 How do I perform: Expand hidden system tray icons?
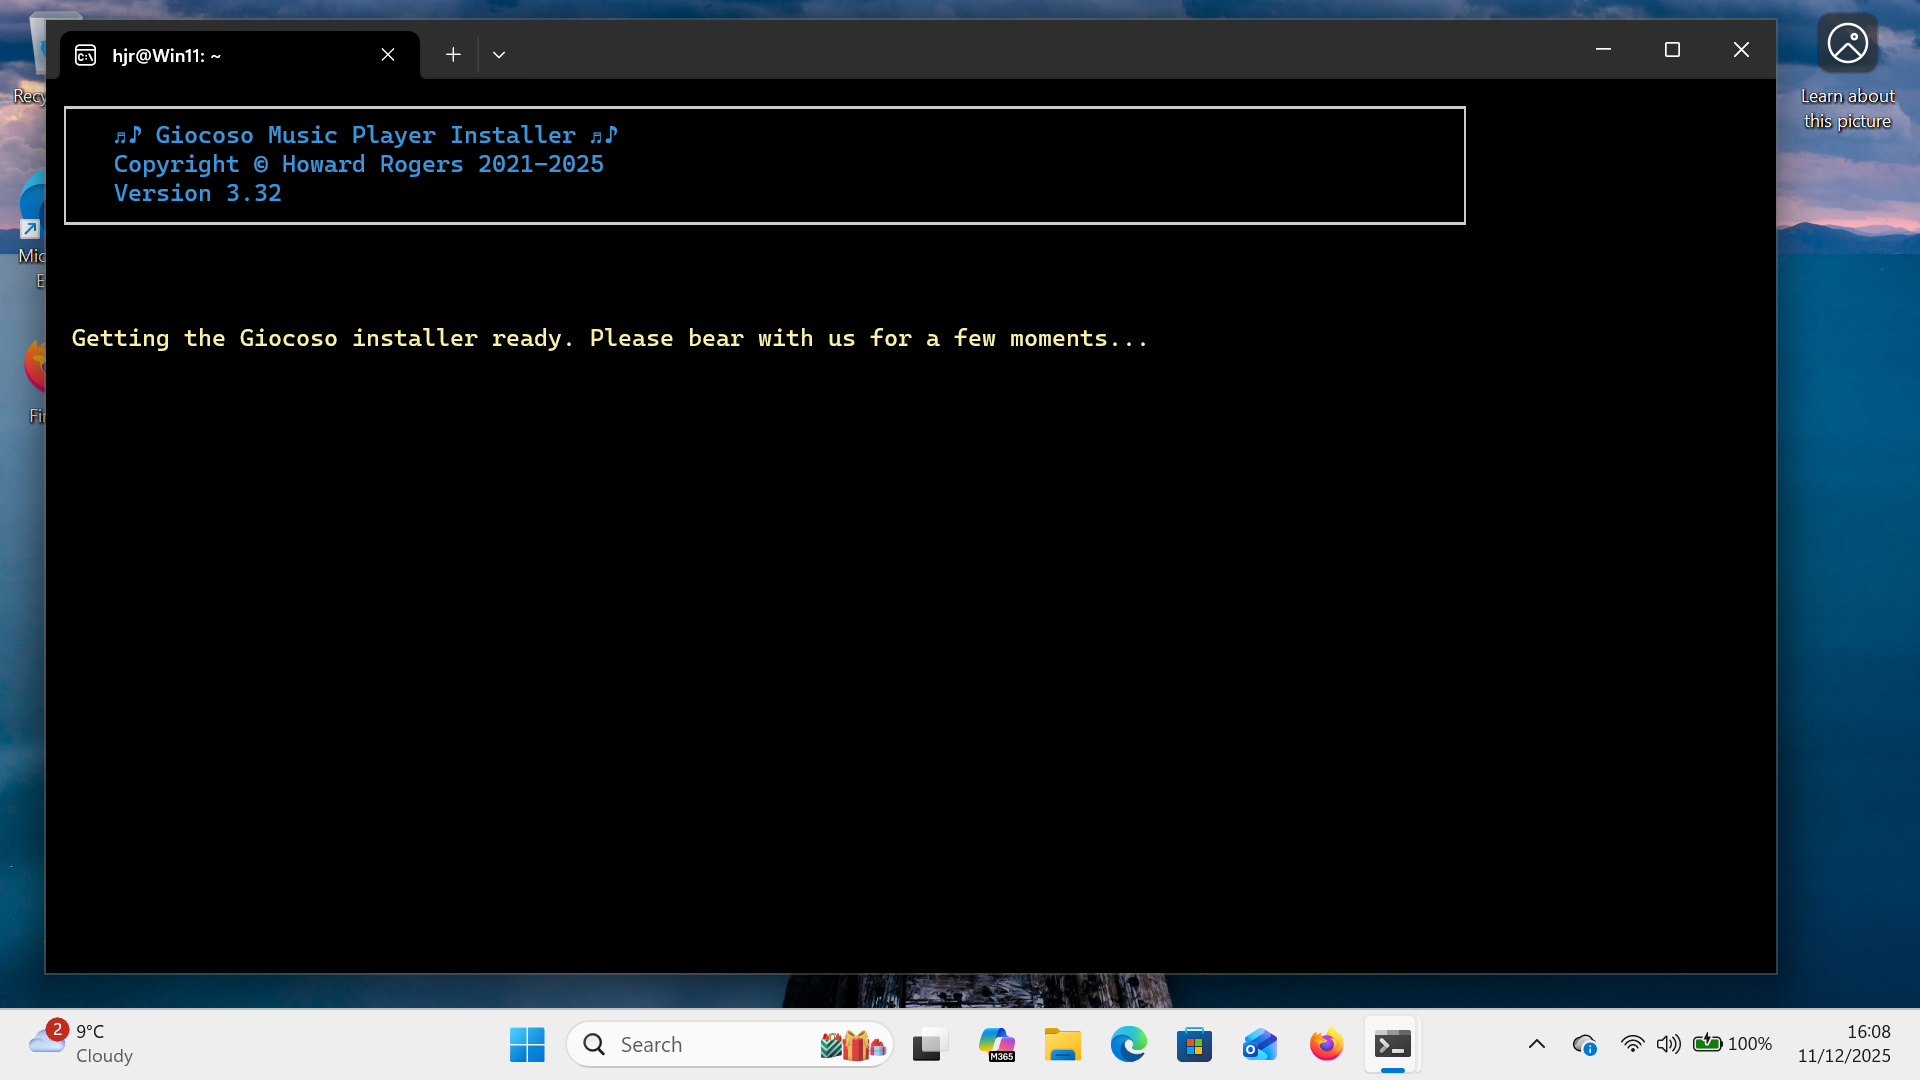click(1537, 1044)
